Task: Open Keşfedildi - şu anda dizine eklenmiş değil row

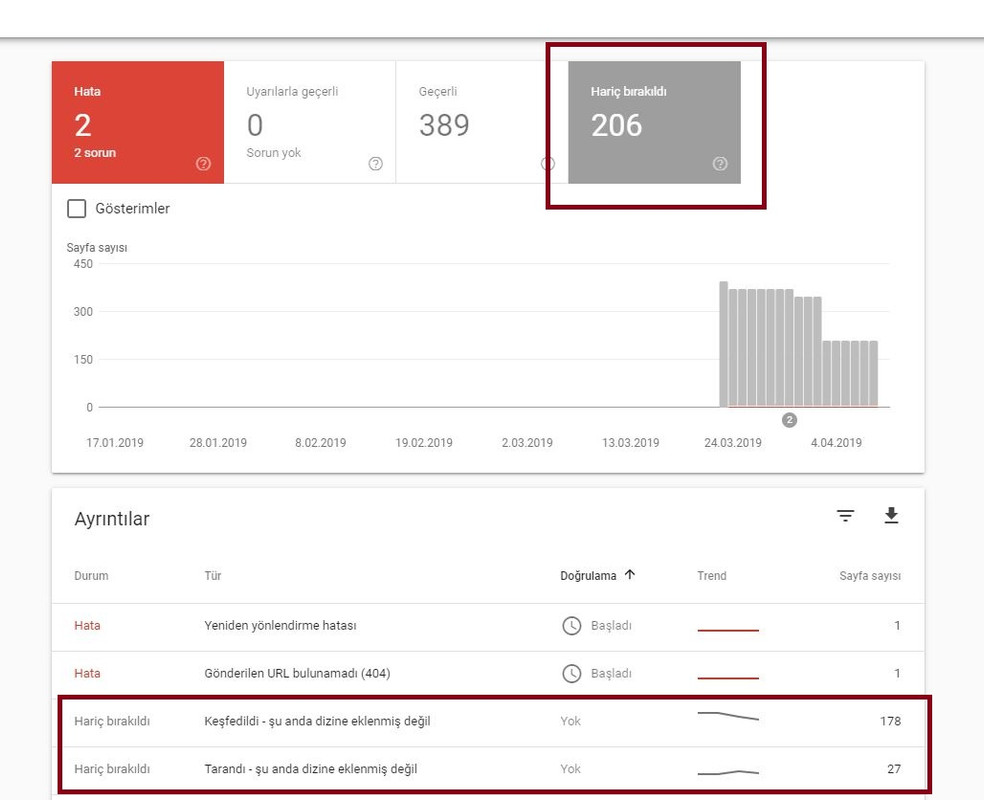Action: tap(488, 723)
